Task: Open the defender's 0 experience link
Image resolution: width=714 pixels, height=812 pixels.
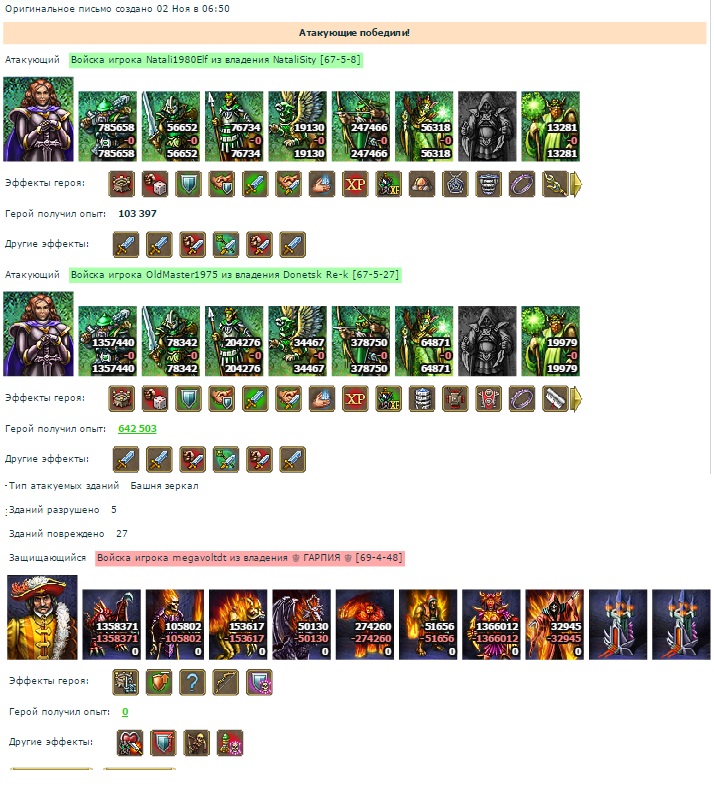Action: (125, 712)
